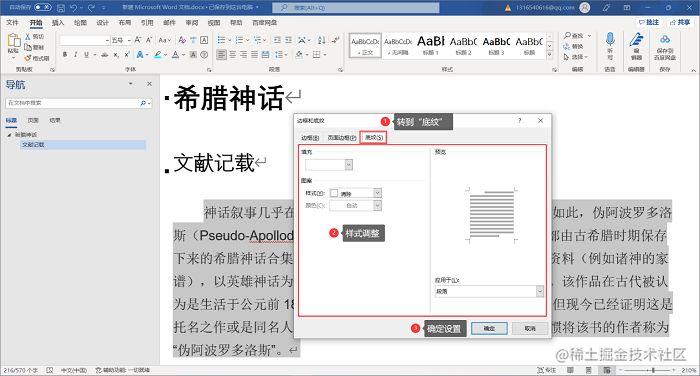Toggle Show/Hide paragraph marks icon
Screen dimensions: 700x376
tap(335, 40)
